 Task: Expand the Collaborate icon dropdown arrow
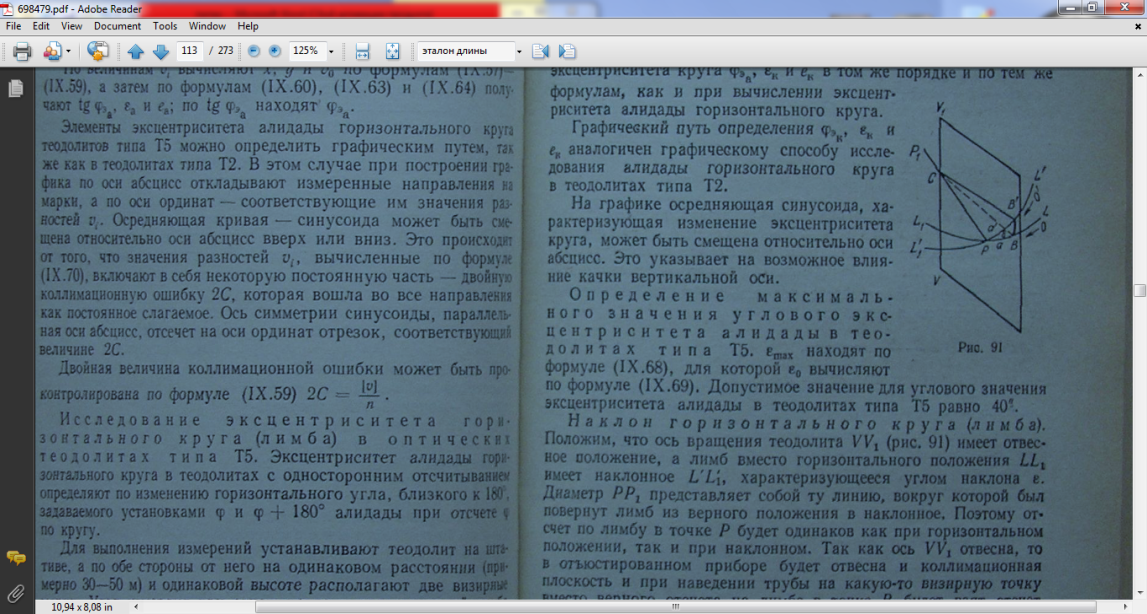(x=69, y=51)
